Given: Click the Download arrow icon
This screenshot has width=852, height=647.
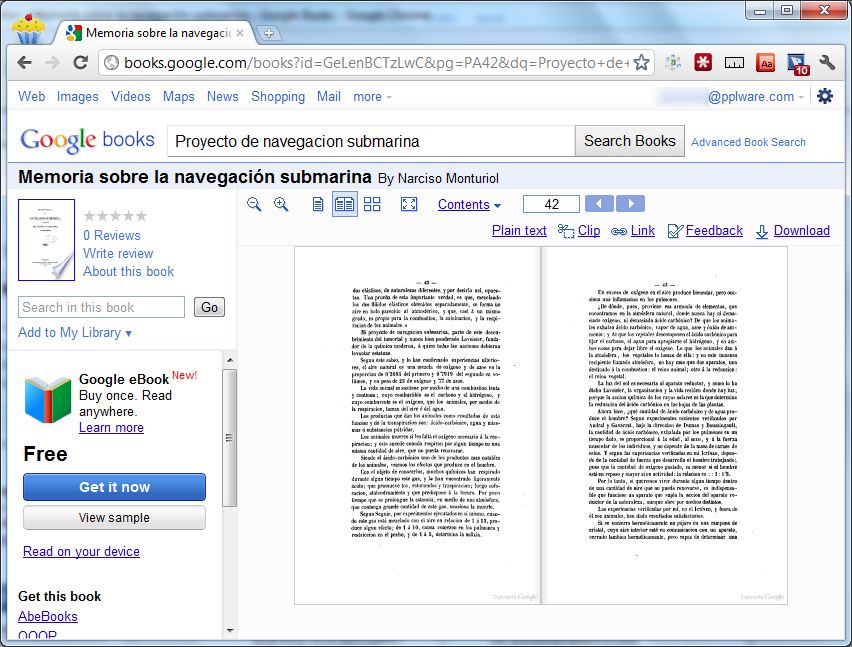Looking at the screenshot, I should click(x=762, y=231).
